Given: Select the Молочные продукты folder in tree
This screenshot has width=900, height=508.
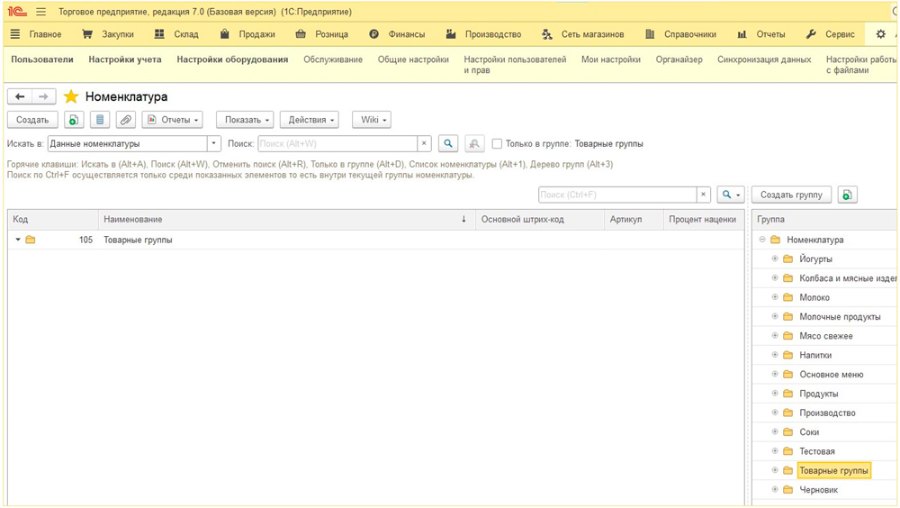Looking at the screenshot, I should 840,317.
